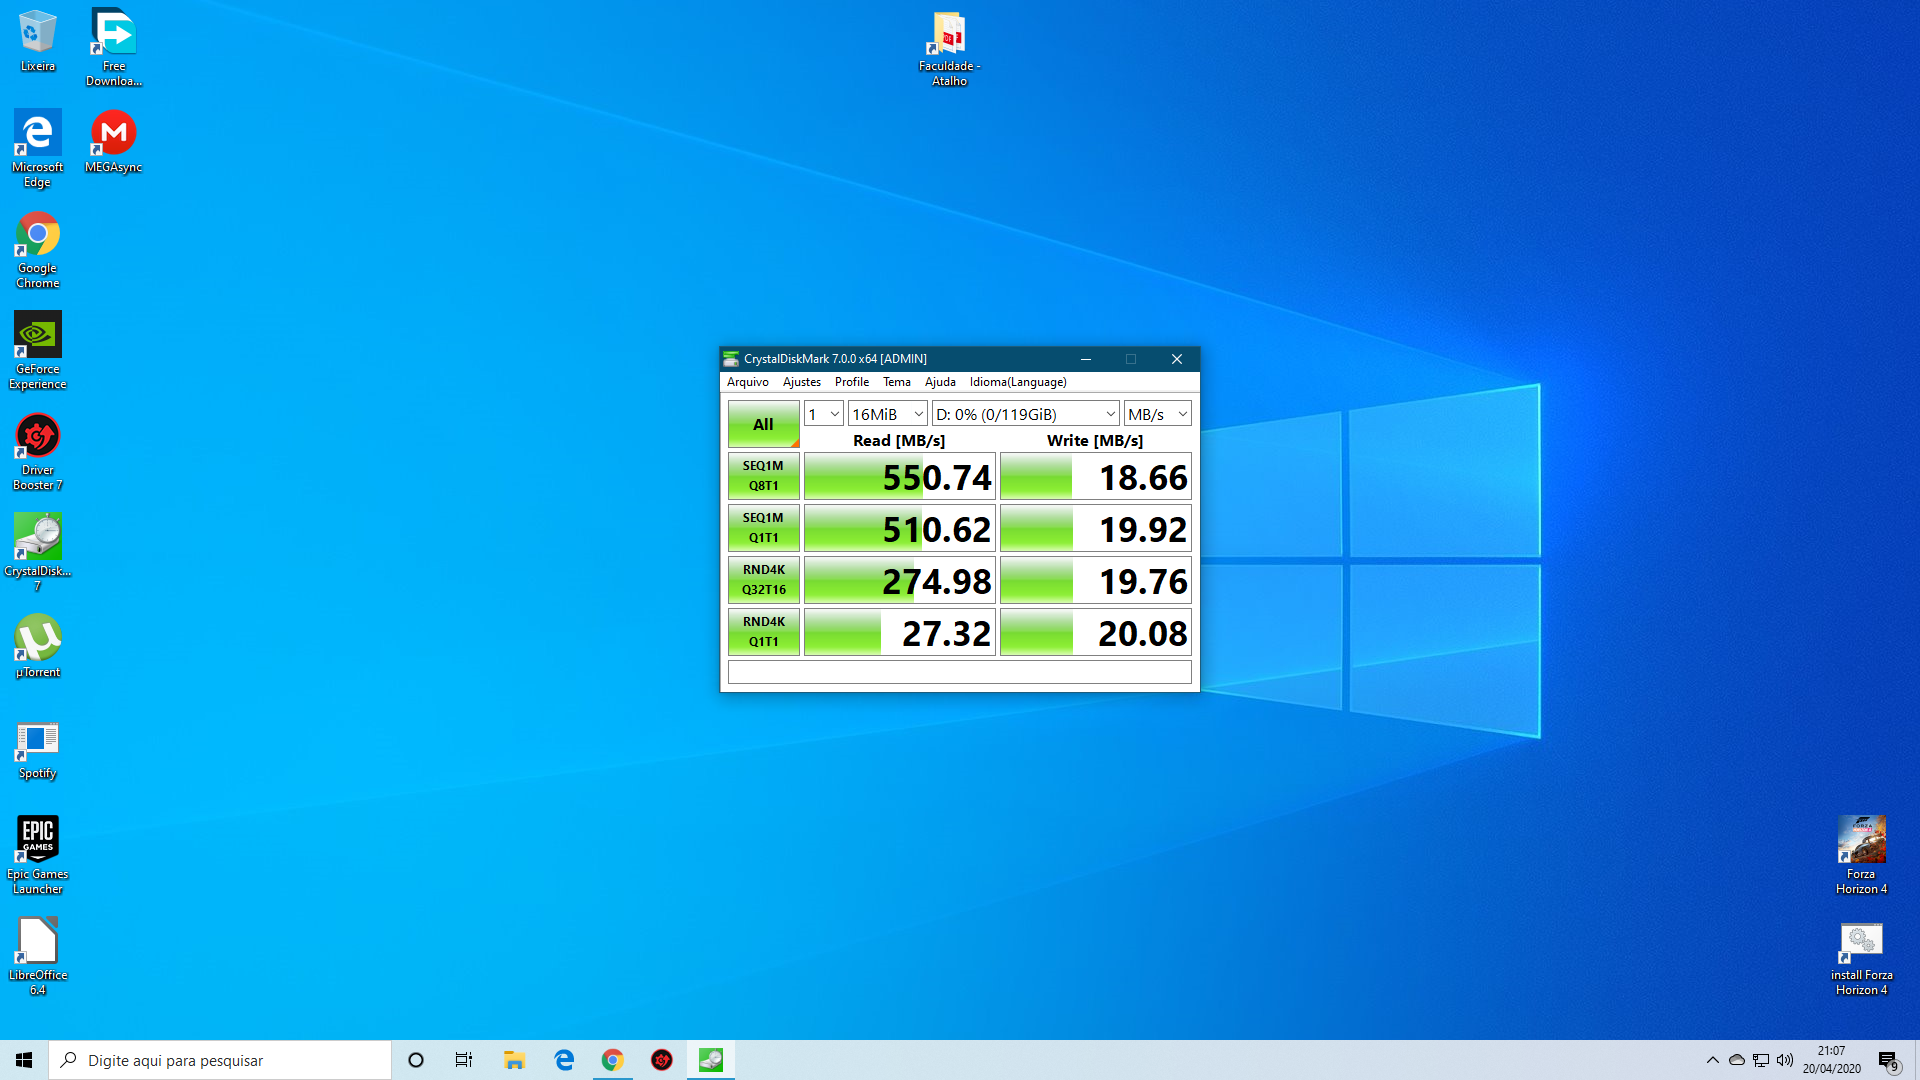The width and height of the screenshot is (1920, 1080).
Task: Open LibreOffice 6.4 desktop shortcut
Action: pos(37,956)
